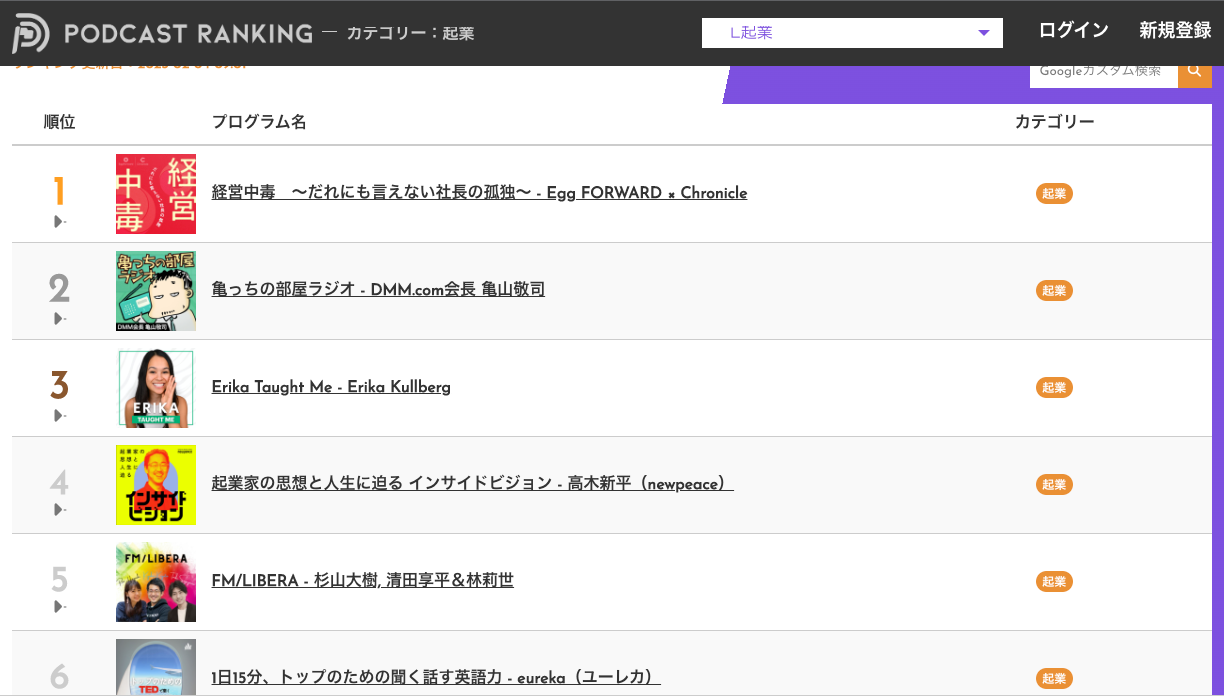Click the 経営中毒 red cover thumbnail

(156, 194)
